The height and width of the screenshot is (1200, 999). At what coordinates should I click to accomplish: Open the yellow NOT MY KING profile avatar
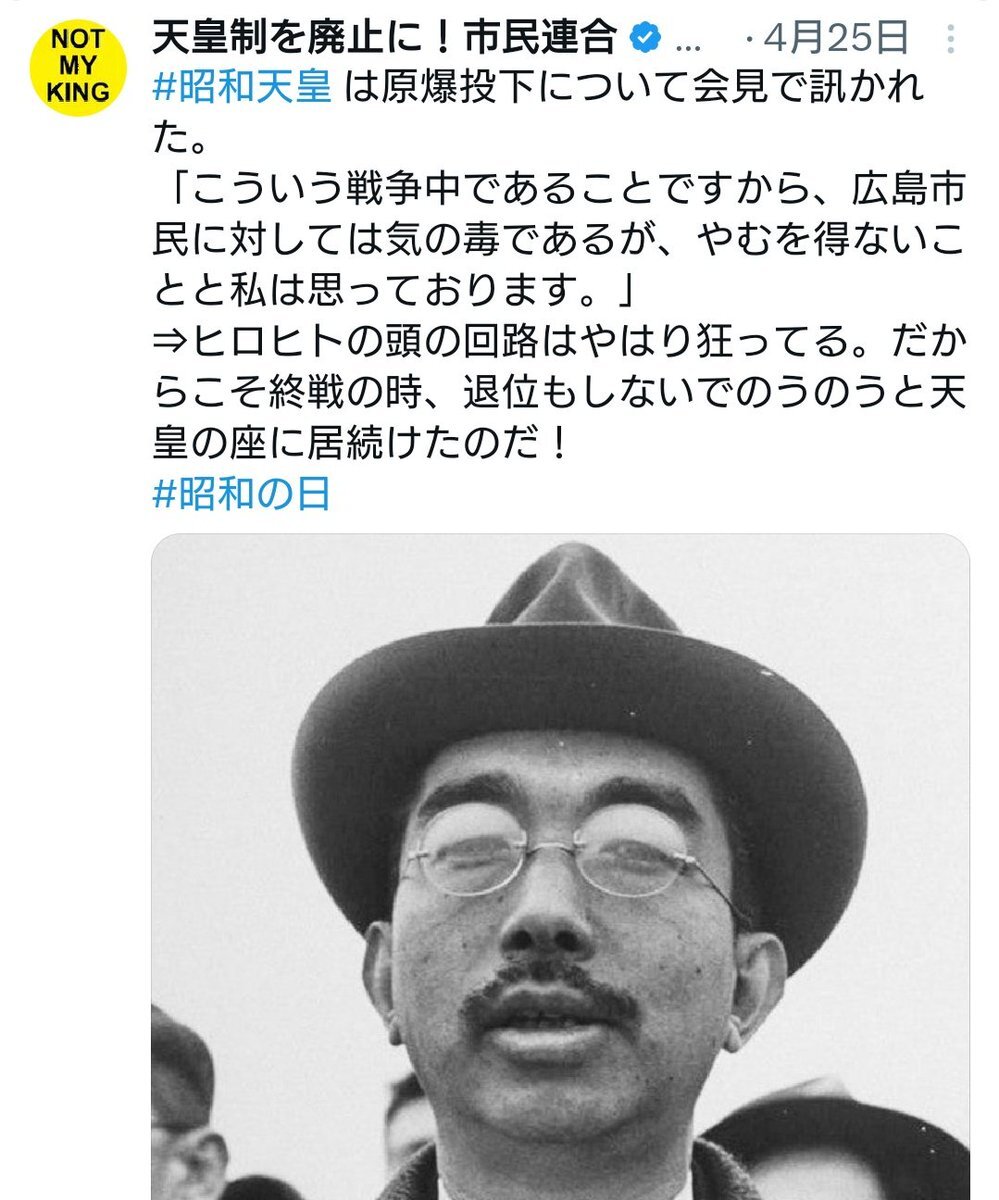pos(79,70)
